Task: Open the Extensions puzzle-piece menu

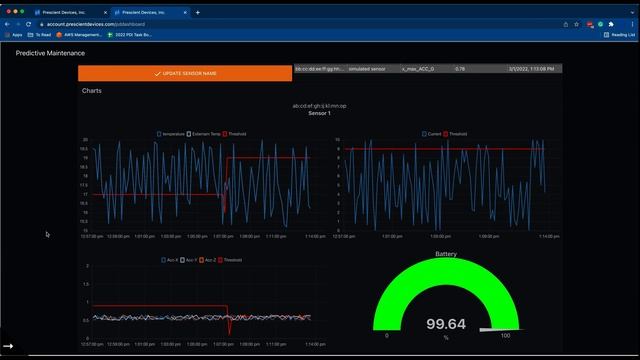Action: (x=611, y=24)
